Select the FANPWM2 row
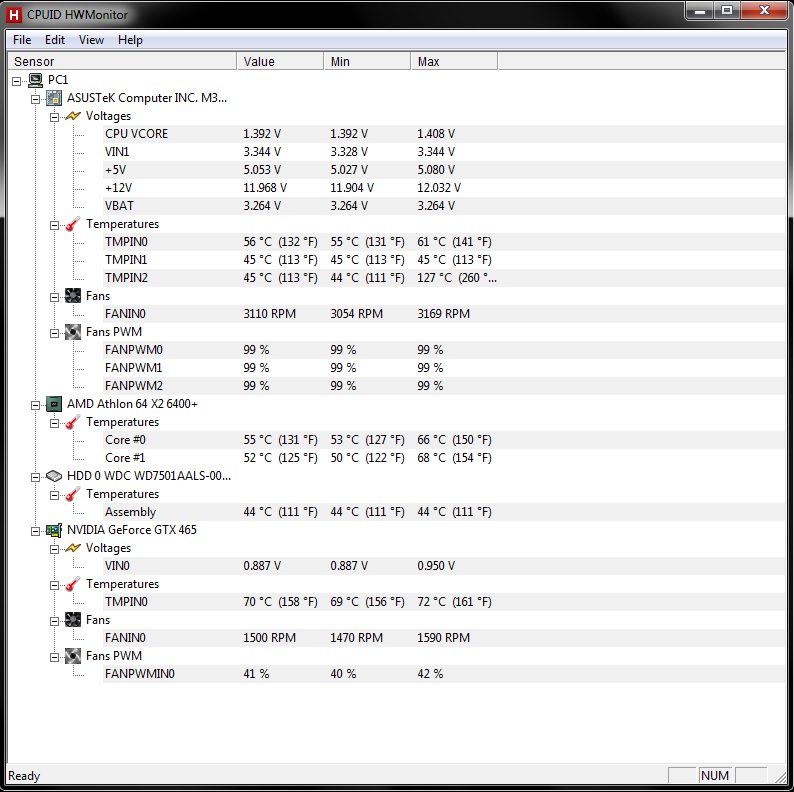This screenshot has height=792, width=794. [x=444, y=385]
